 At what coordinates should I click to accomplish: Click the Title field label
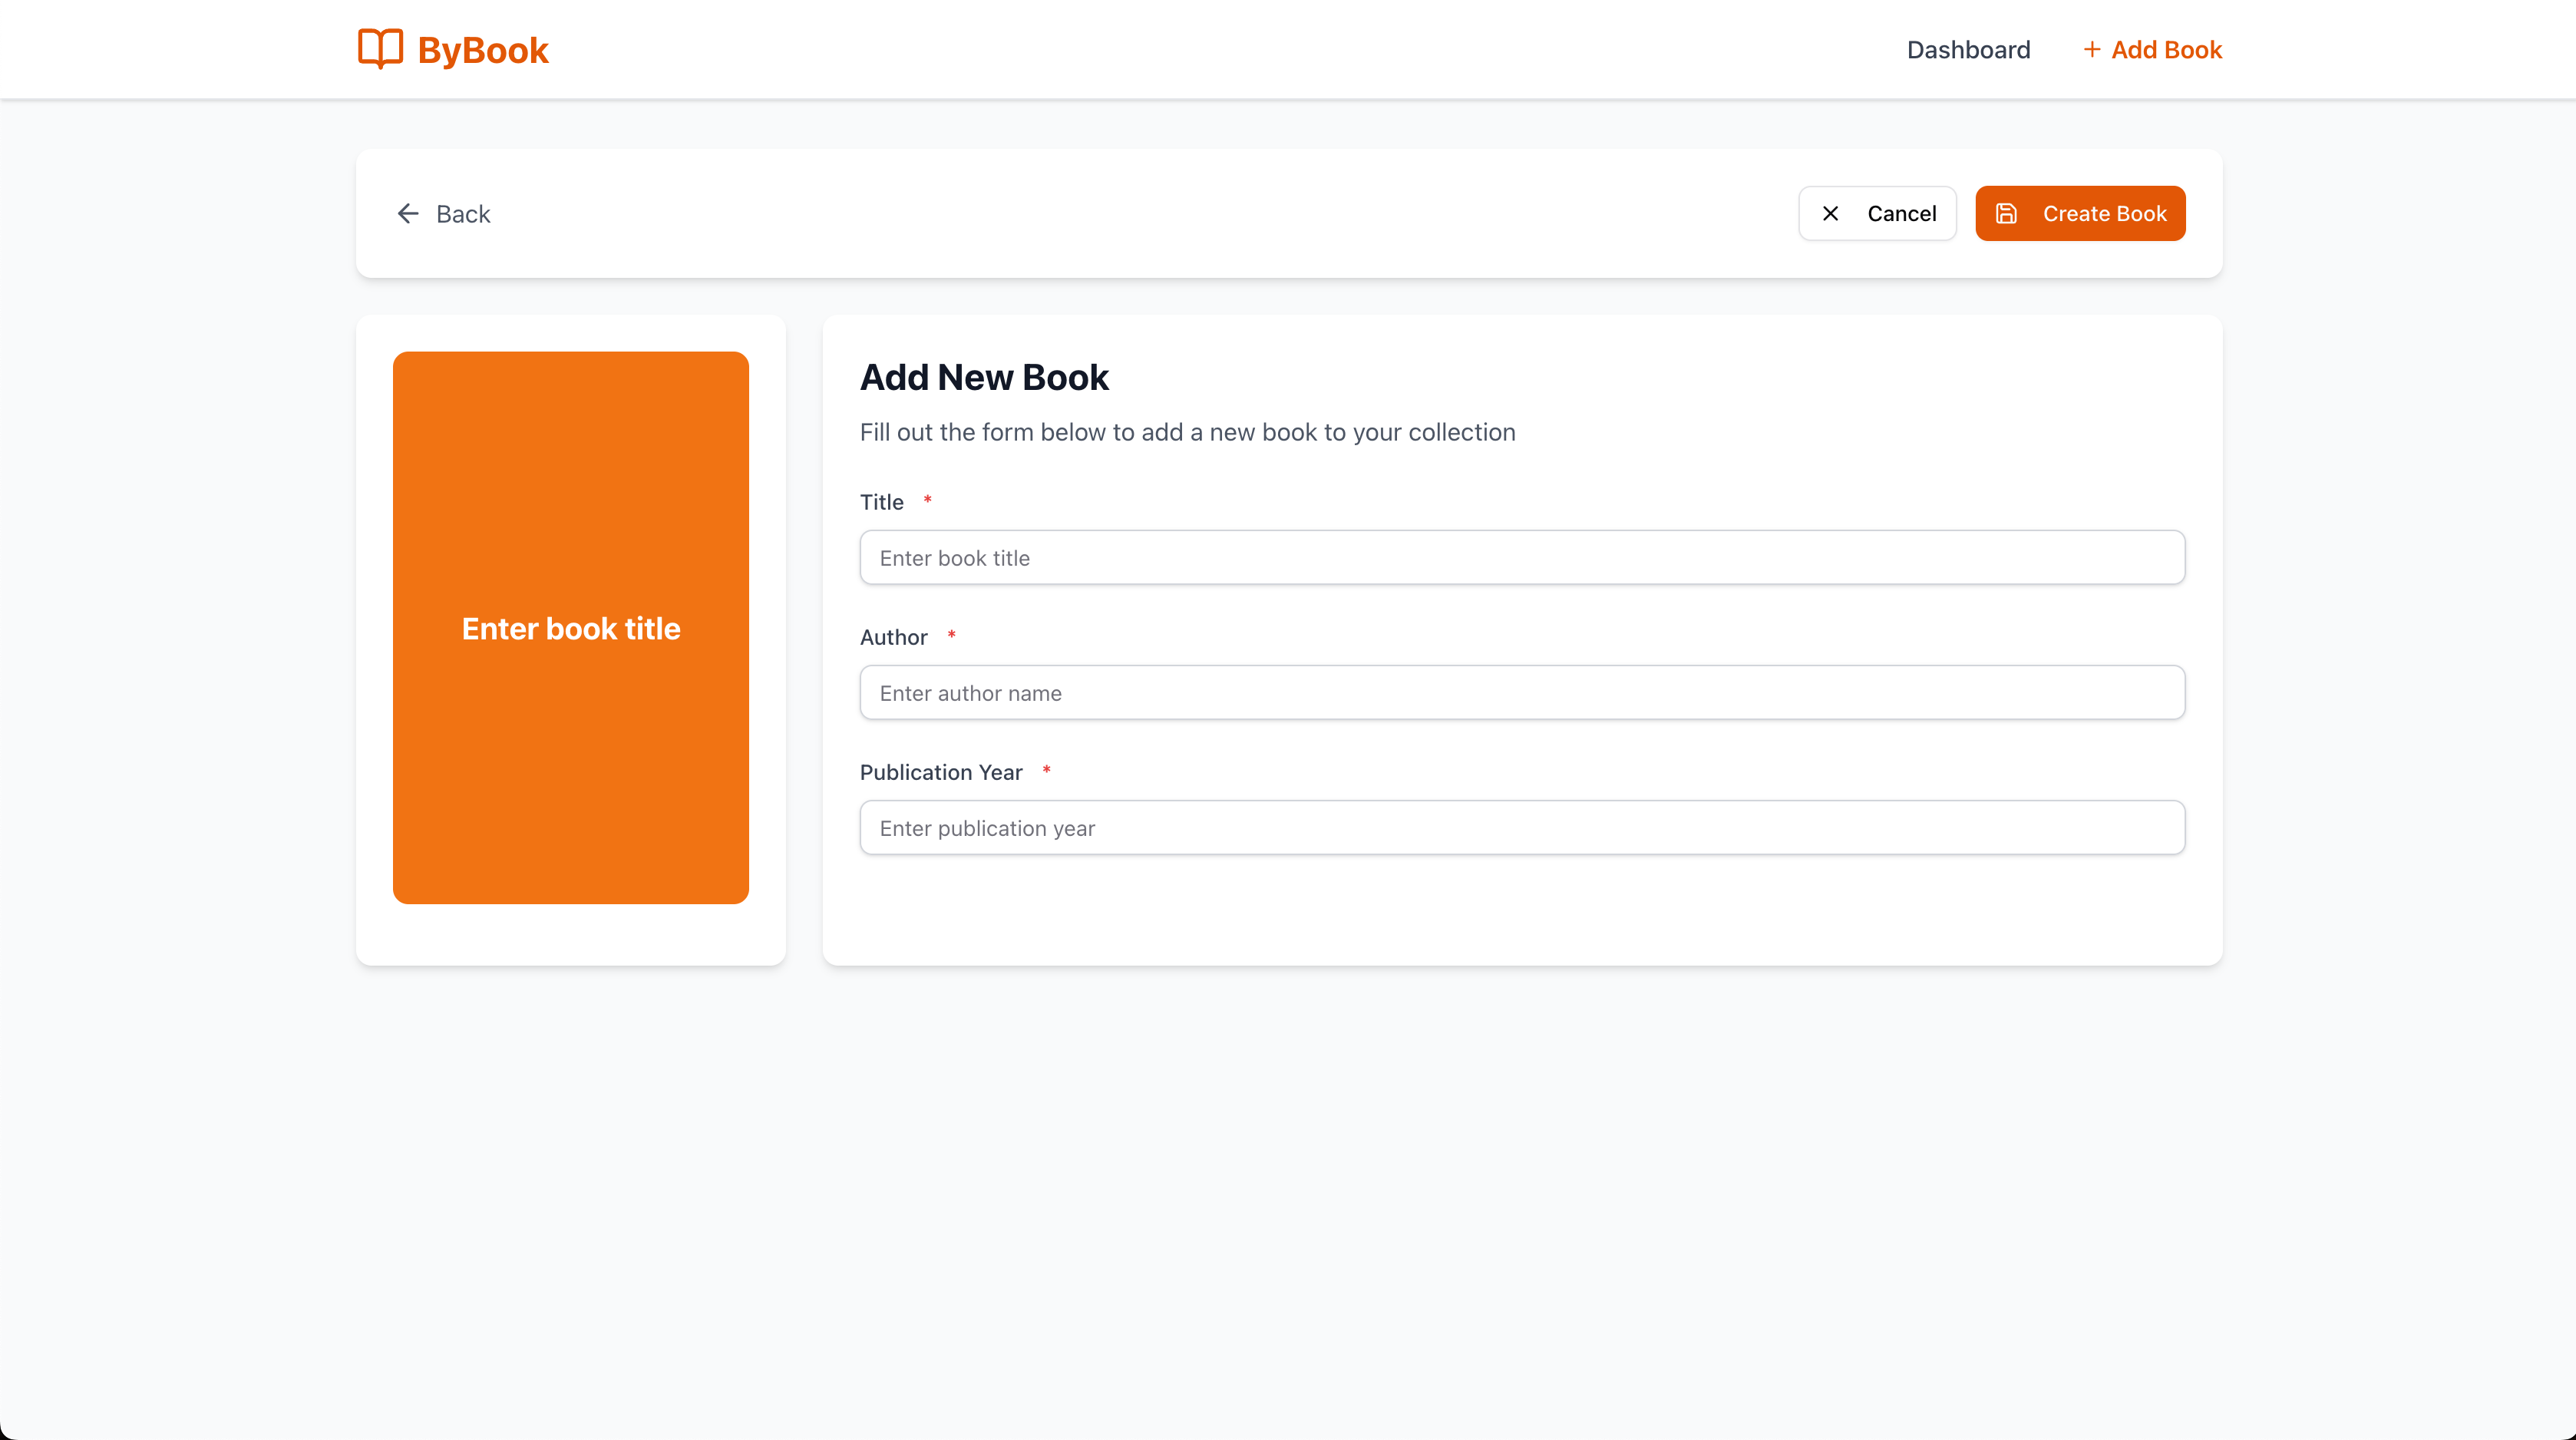(x=881, y=502)
